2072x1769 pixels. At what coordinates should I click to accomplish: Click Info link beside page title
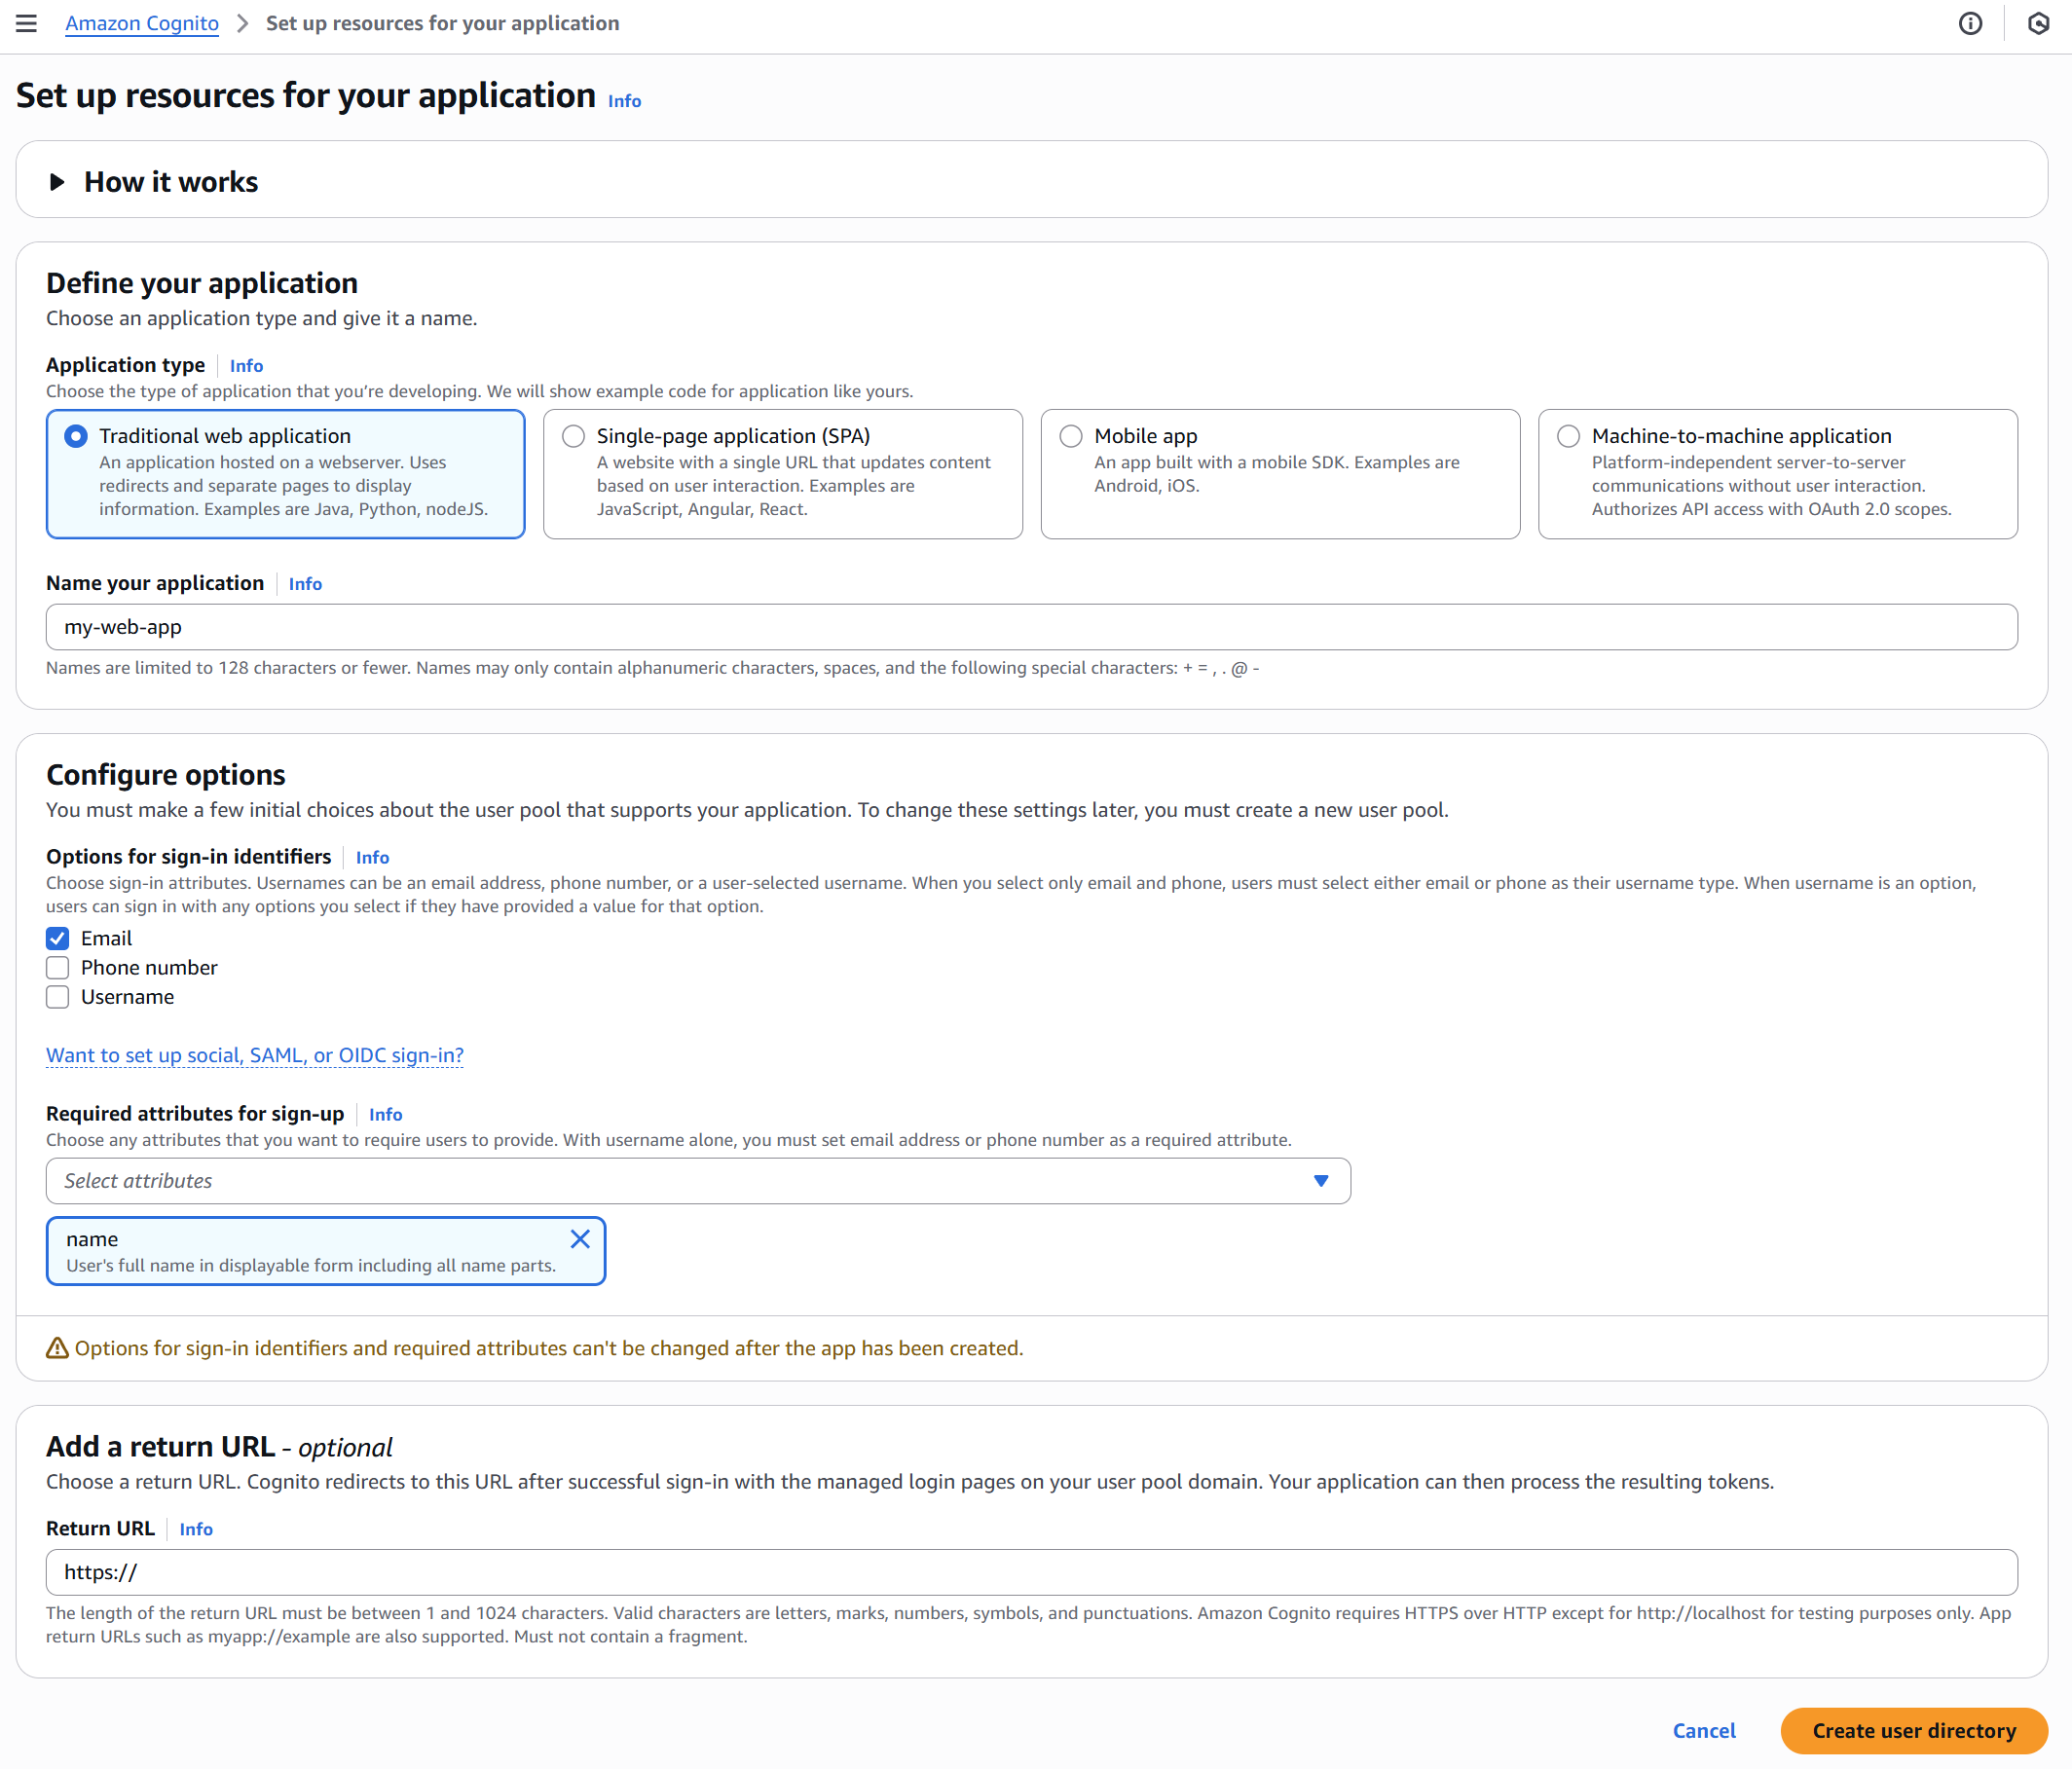pos(624,101)
